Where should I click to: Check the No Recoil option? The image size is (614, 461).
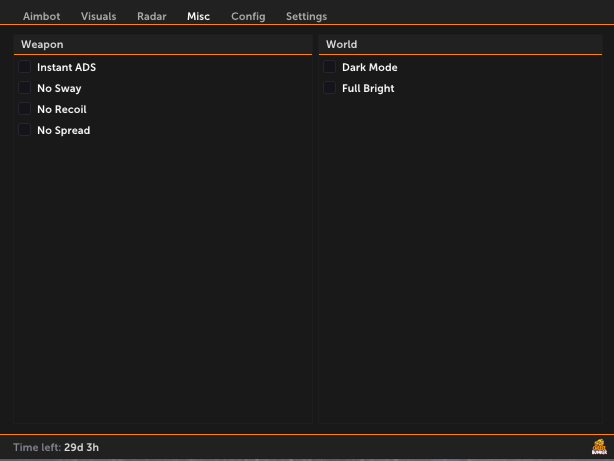[25, 109]
